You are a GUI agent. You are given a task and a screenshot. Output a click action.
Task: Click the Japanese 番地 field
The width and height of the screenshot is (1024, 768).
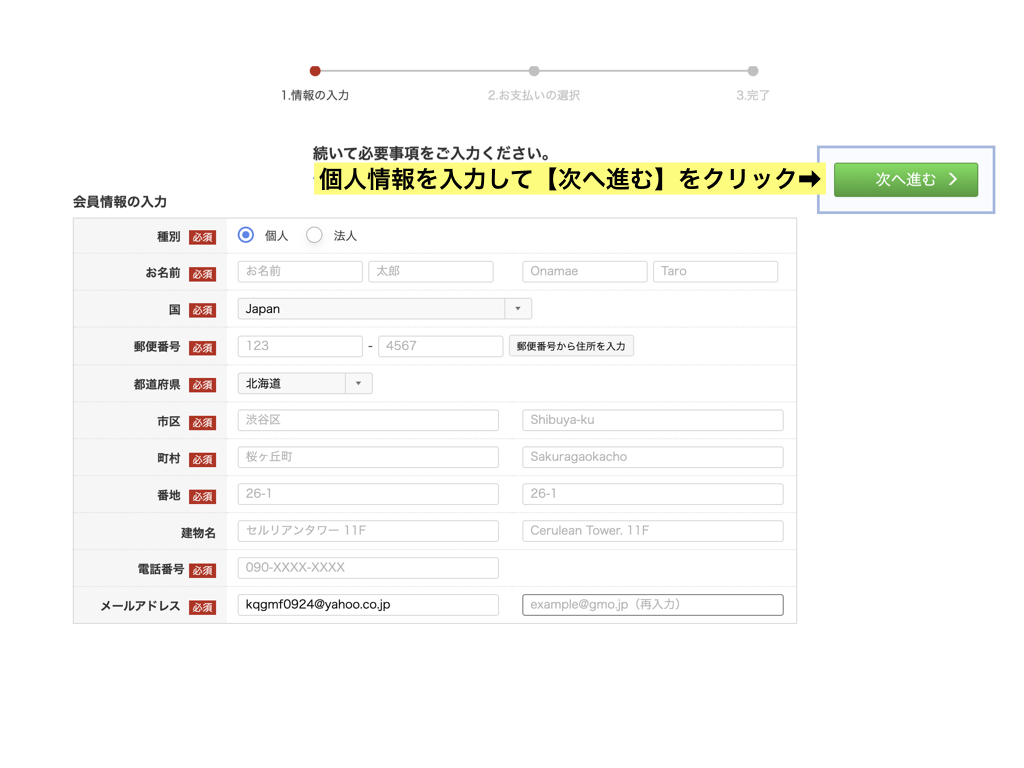point(368,494)
